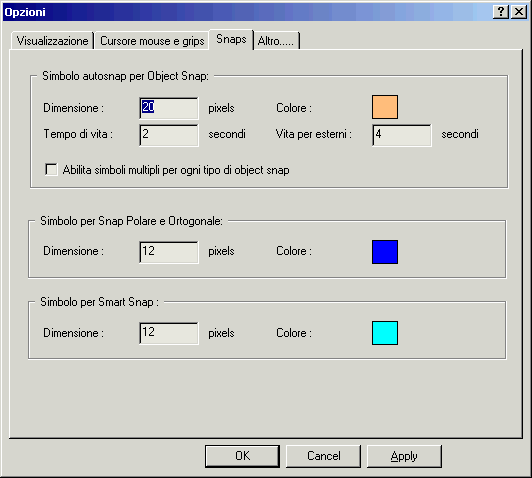The width and height of the screenshot is (532, 478).
Task: Confirm settings with the OK button
Action: (242, 456)
